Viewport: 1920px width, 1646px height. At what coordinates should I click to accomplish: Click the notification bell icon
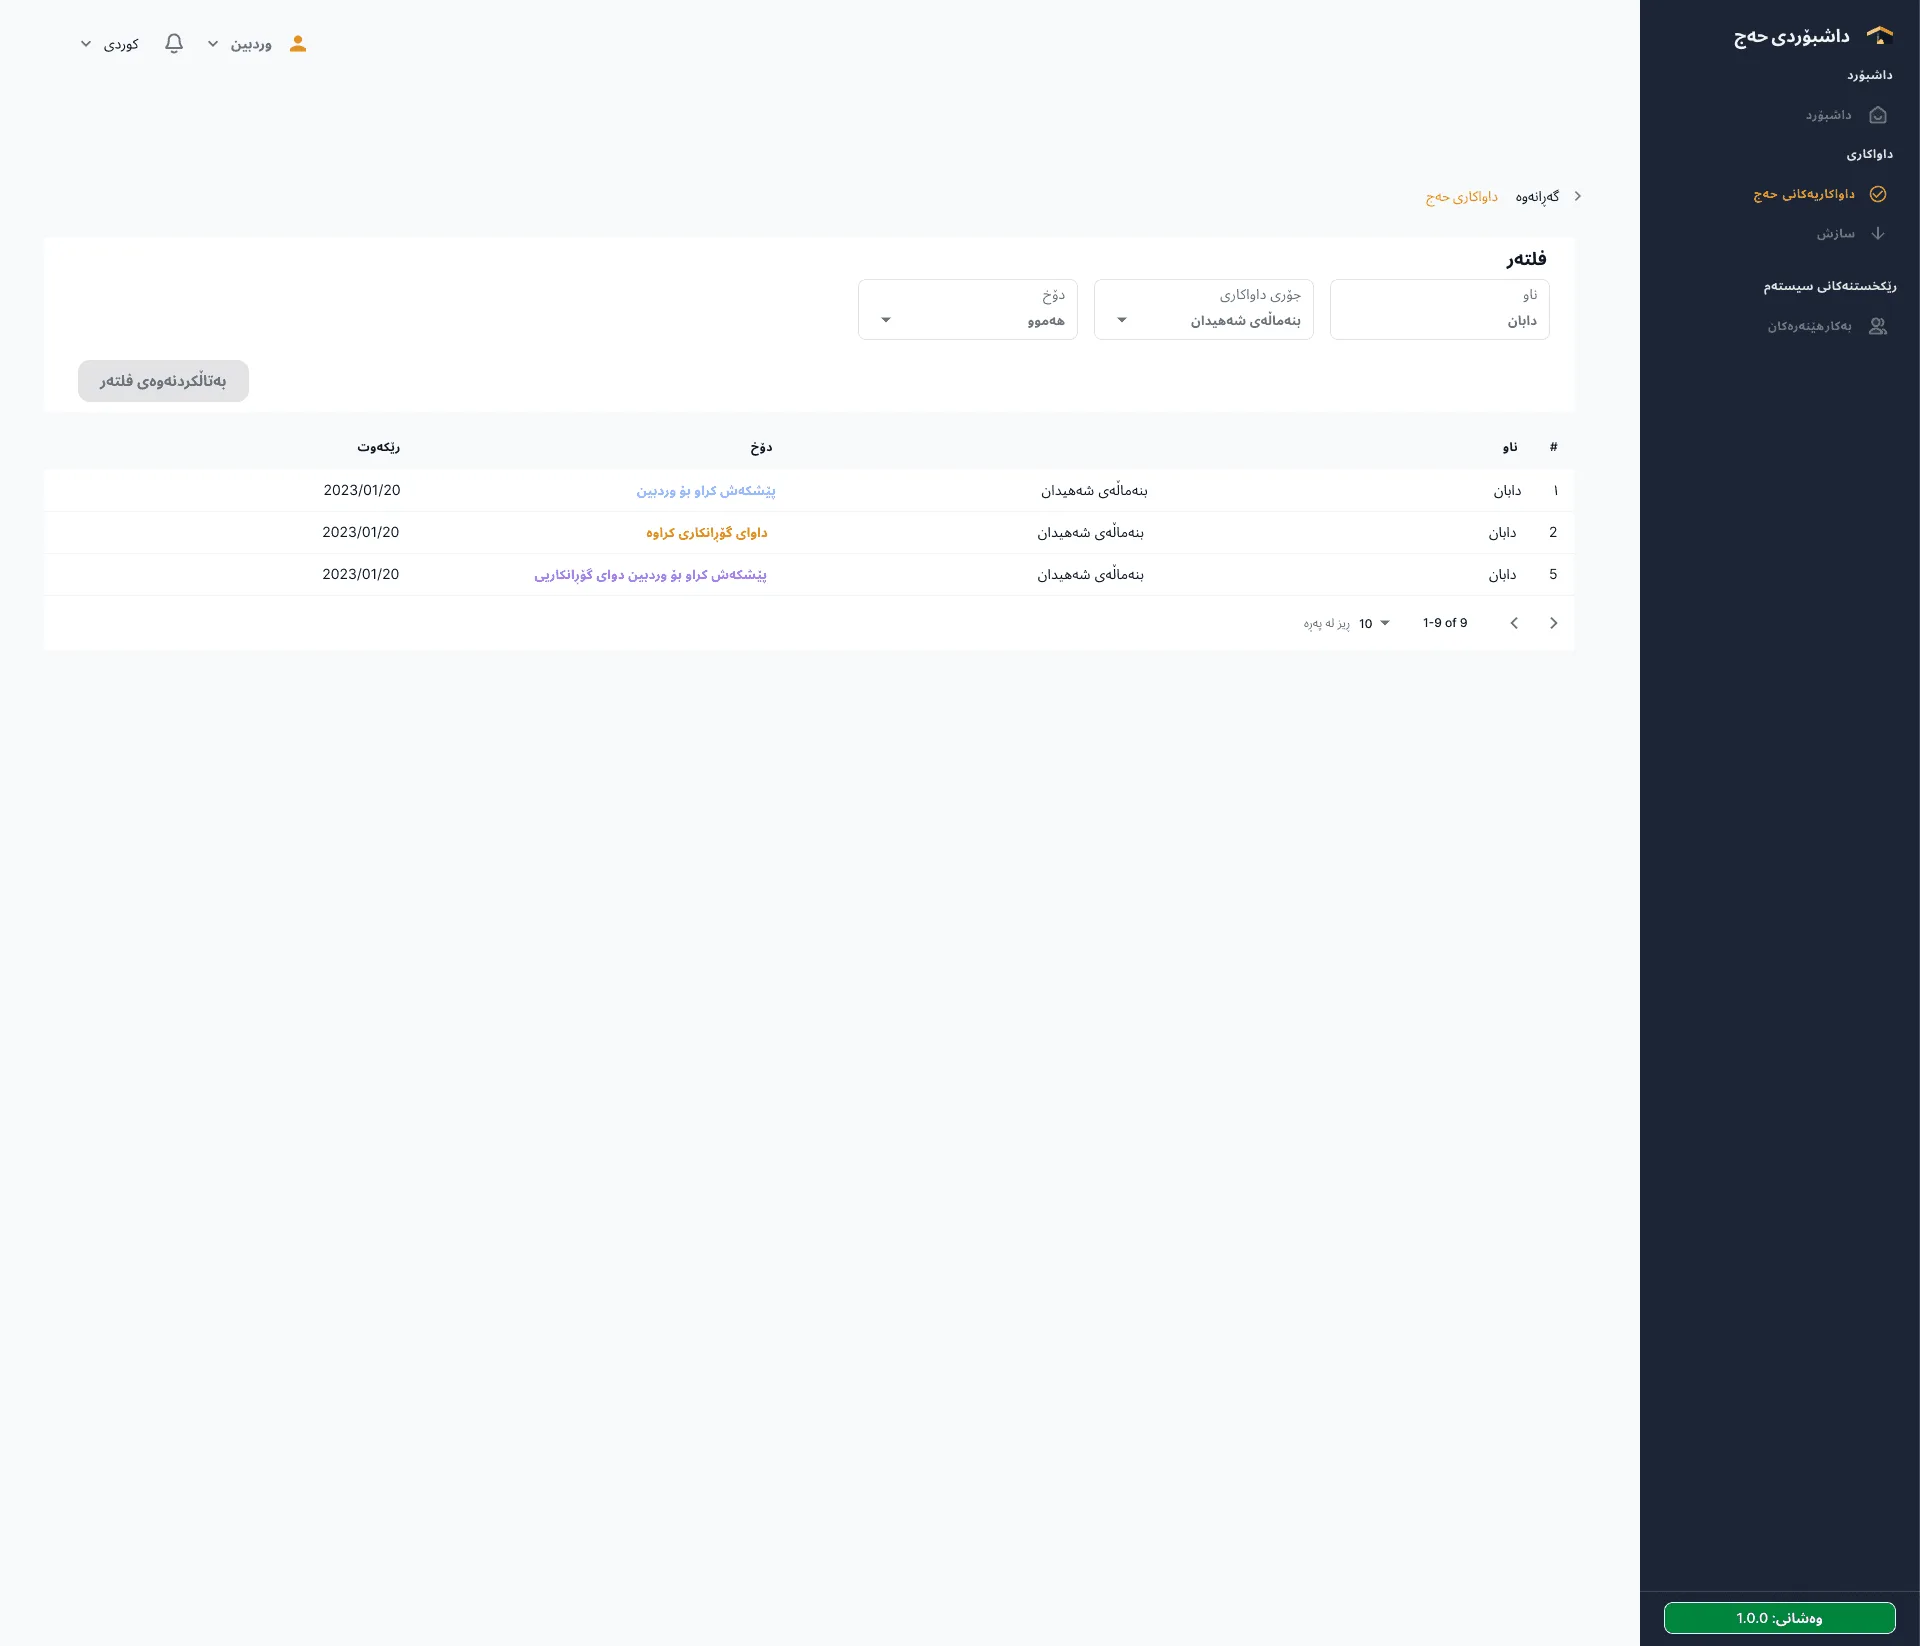(174, 44)
